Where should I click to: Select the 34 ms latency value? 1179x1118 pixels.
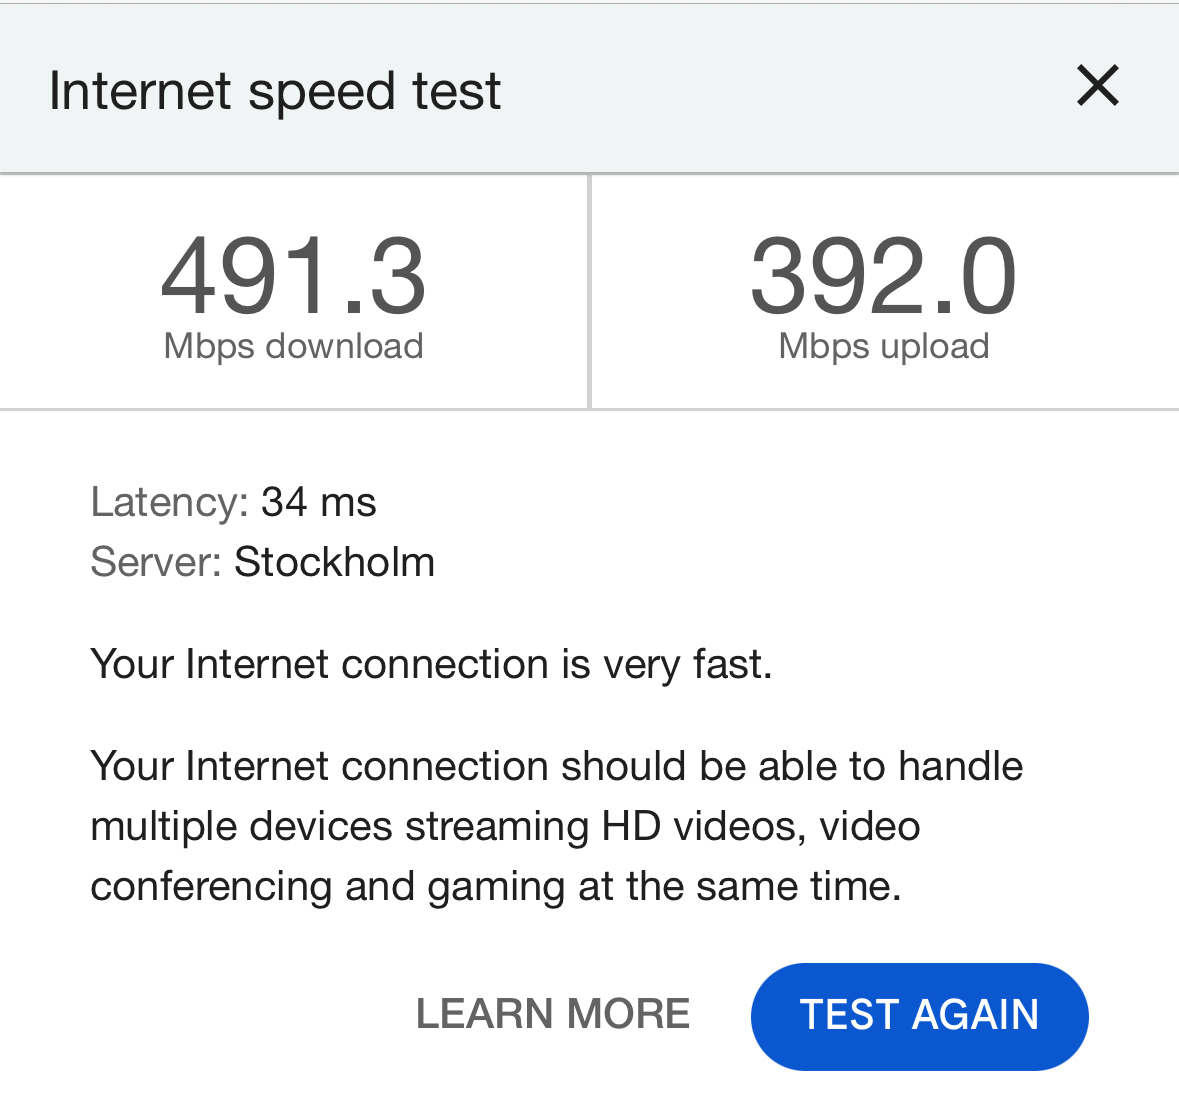(x=318, y=502)
